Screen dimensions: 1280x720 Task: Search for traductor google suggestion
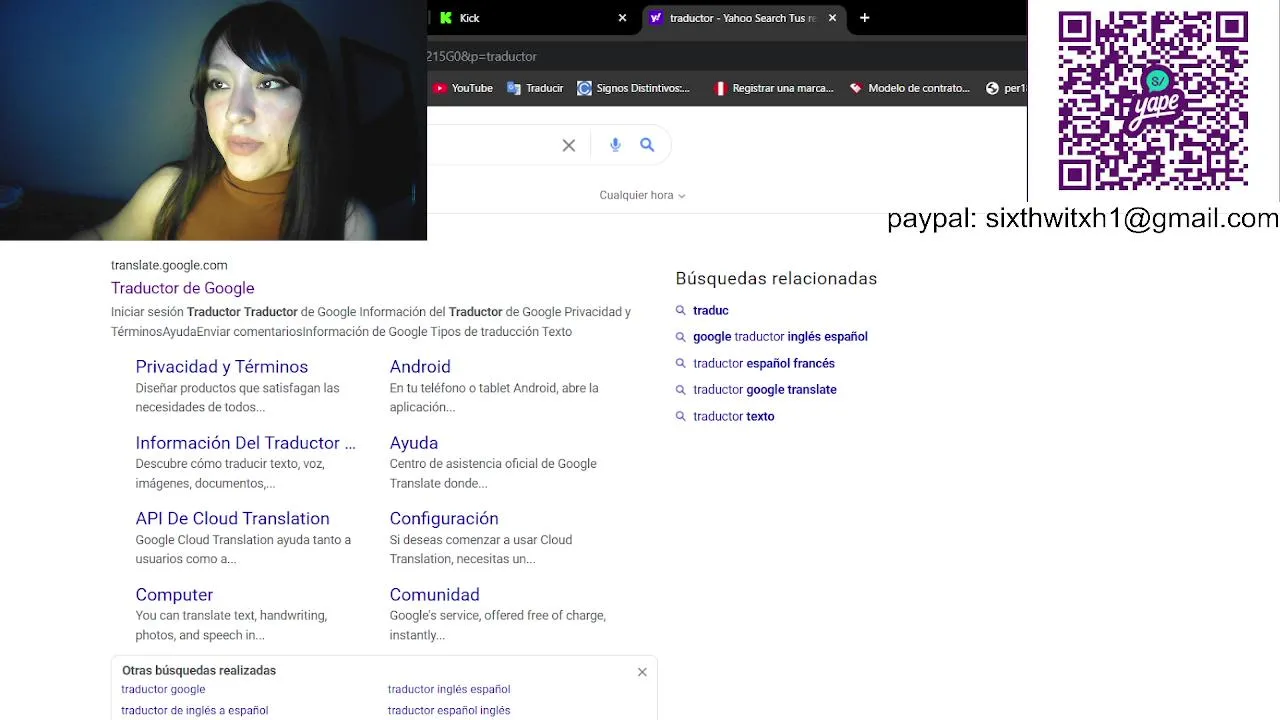point(163,689)
